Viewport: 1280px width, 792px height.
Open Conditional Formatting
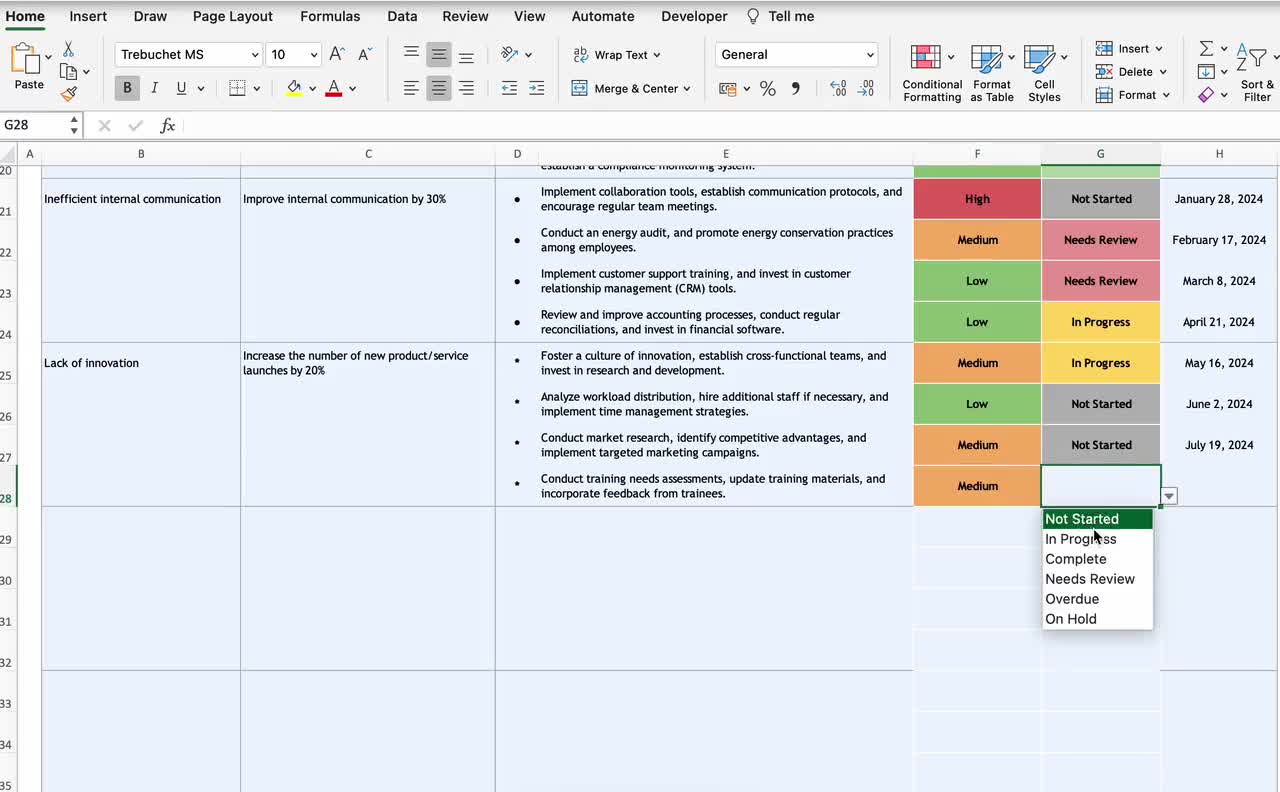click(931, 70)
